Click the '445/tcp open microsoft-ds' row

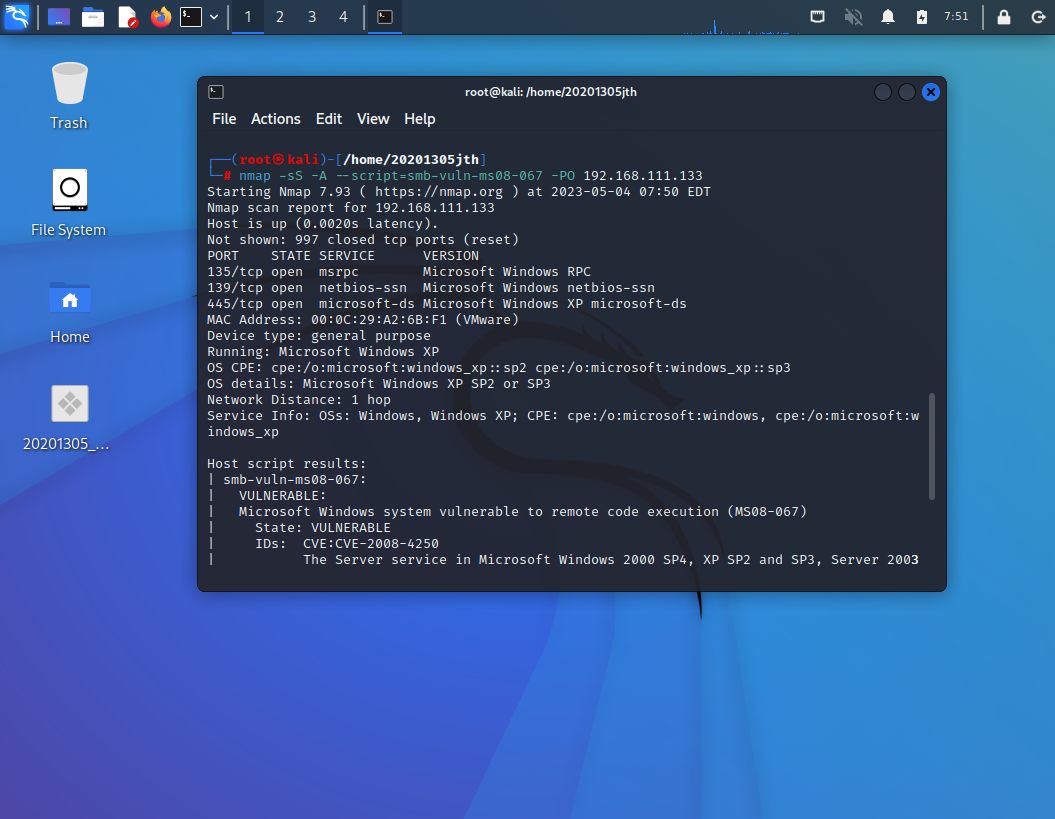(447, 304)
